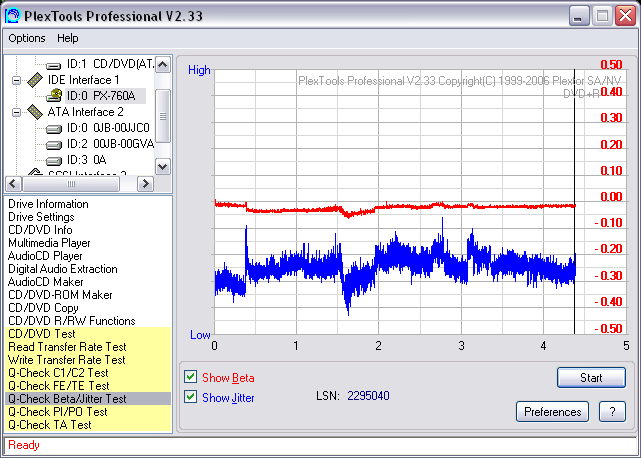Select ATA Interface 2 node
The height and width of the screenshot is (458, 641).
click(x=85, y=112)
